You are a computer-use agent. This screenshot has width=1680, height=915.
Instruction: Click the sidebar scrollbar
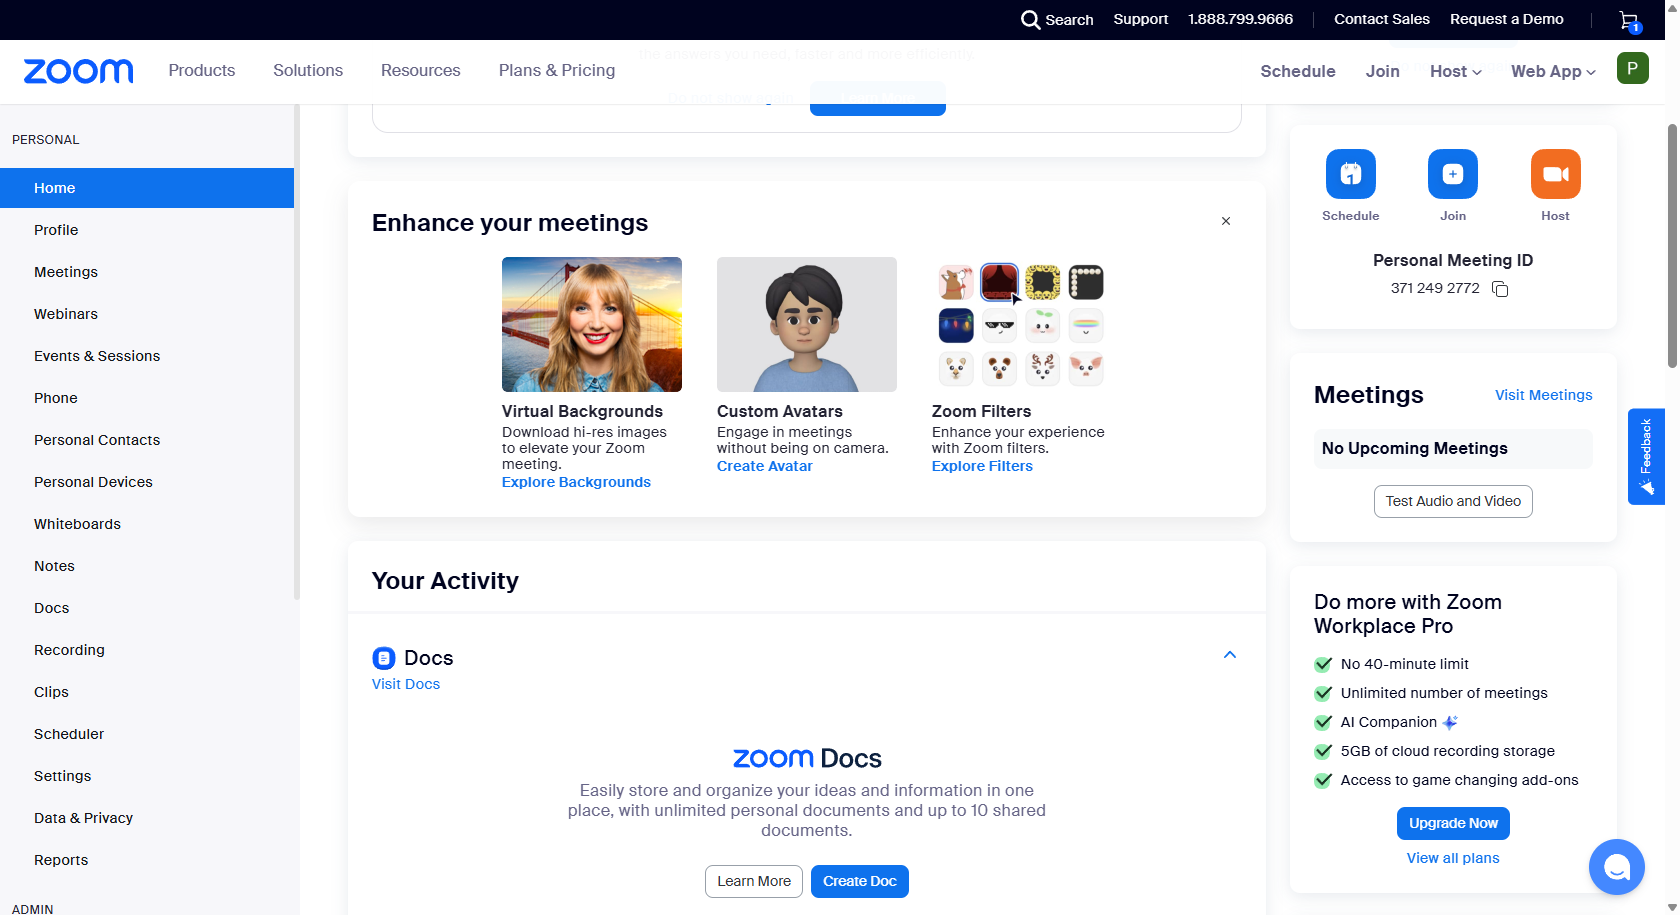(x=297, y=352)
